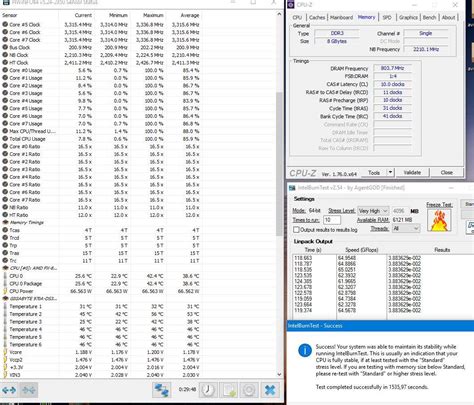Click the circle icon beside NB Ratio row

pos(5,207)
